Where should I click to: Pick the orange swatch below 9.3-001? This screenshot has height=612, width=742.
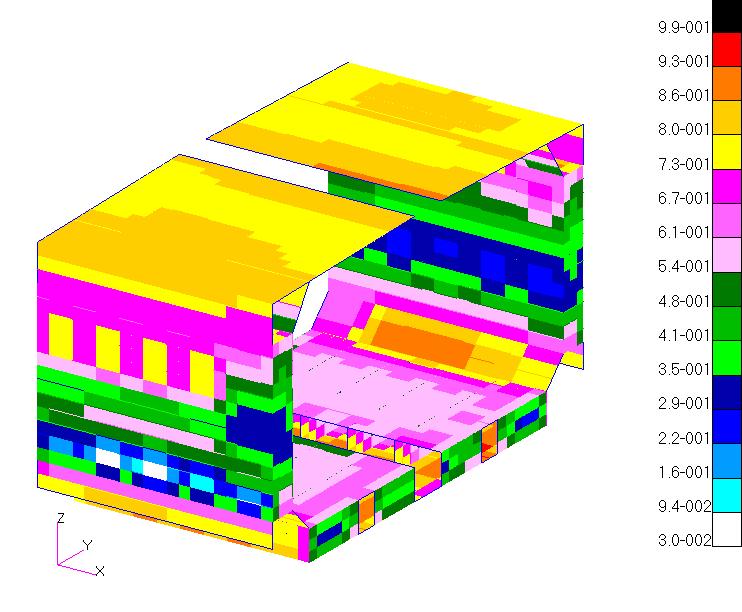727,79
